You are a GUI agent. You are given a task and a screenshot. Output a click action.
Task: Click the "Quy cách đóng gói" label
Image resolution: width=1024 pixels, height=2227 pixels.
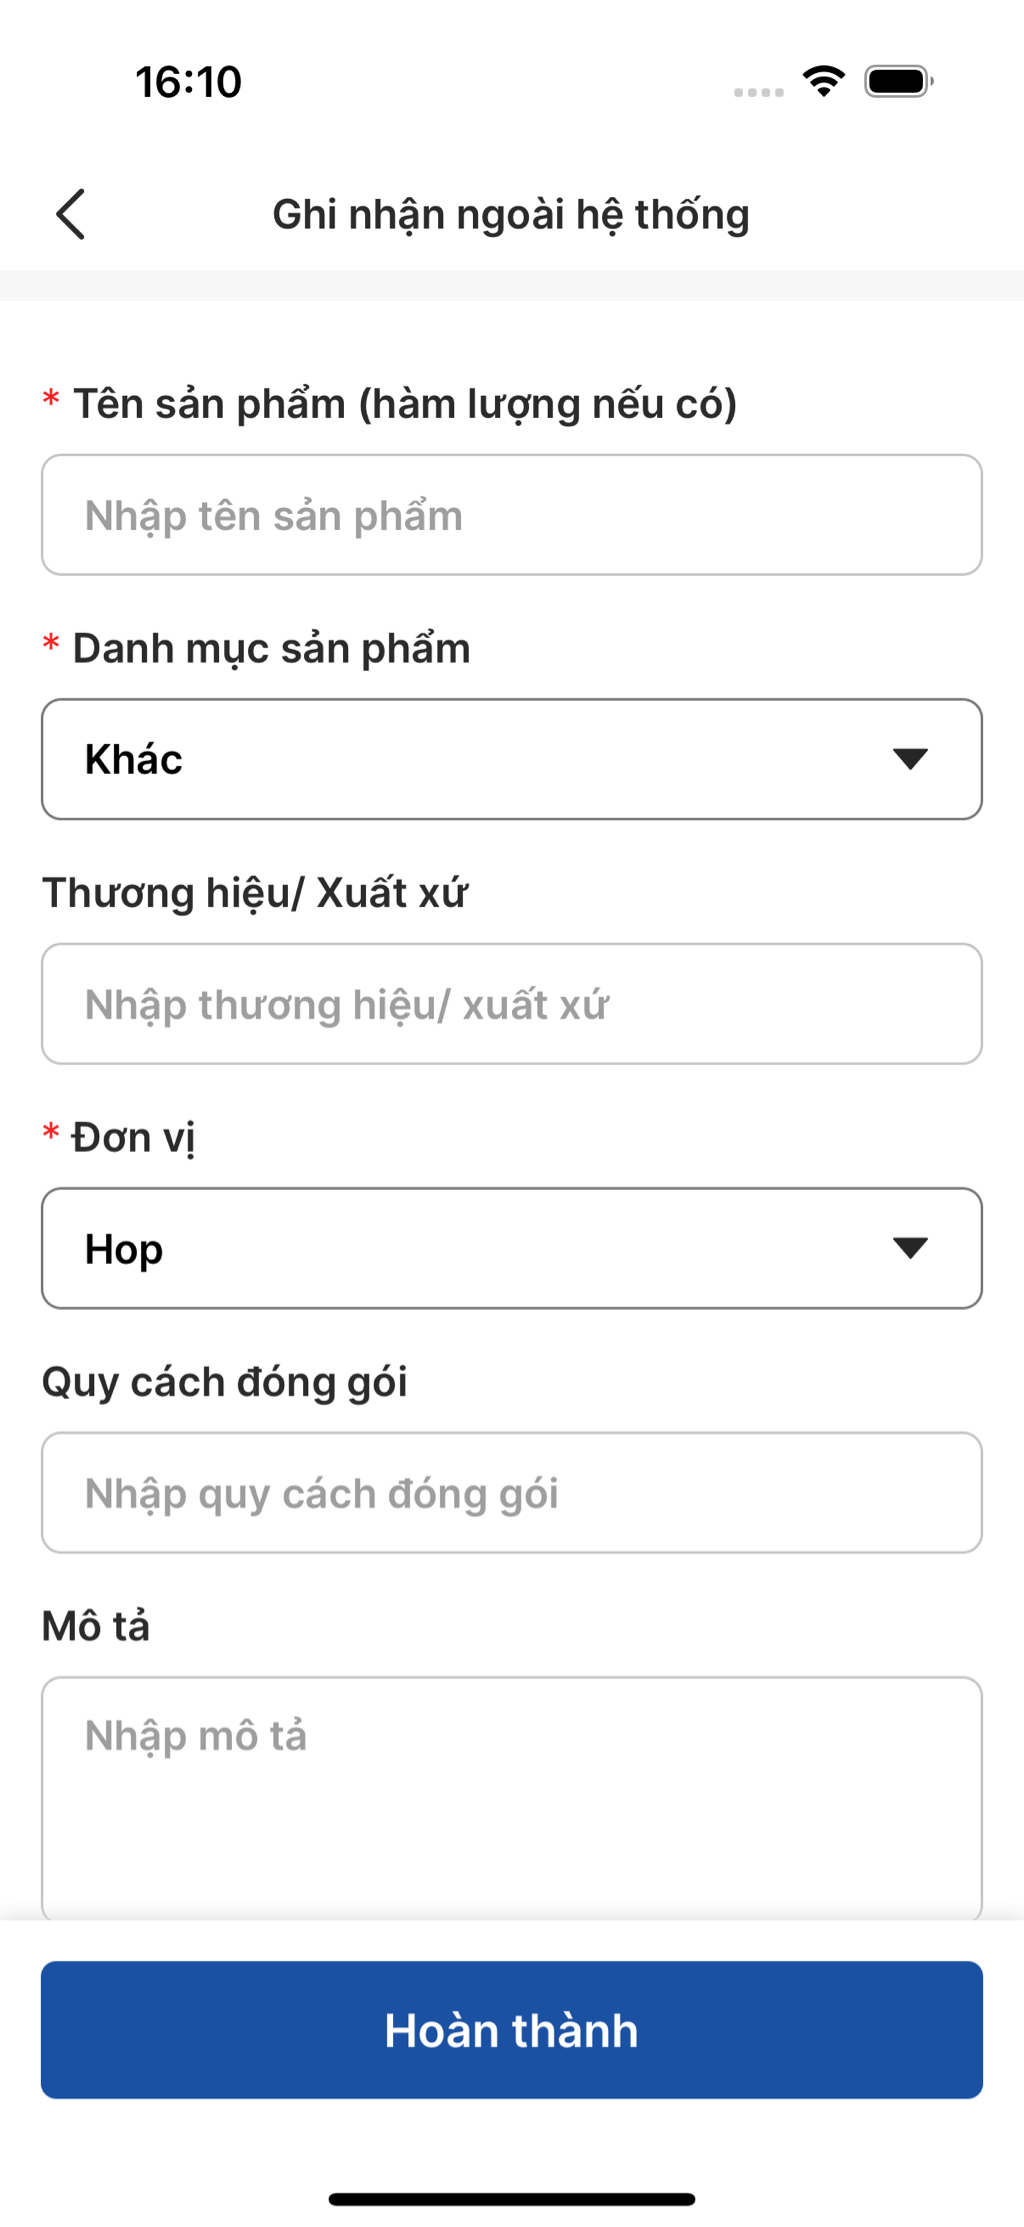[225, 1382]
